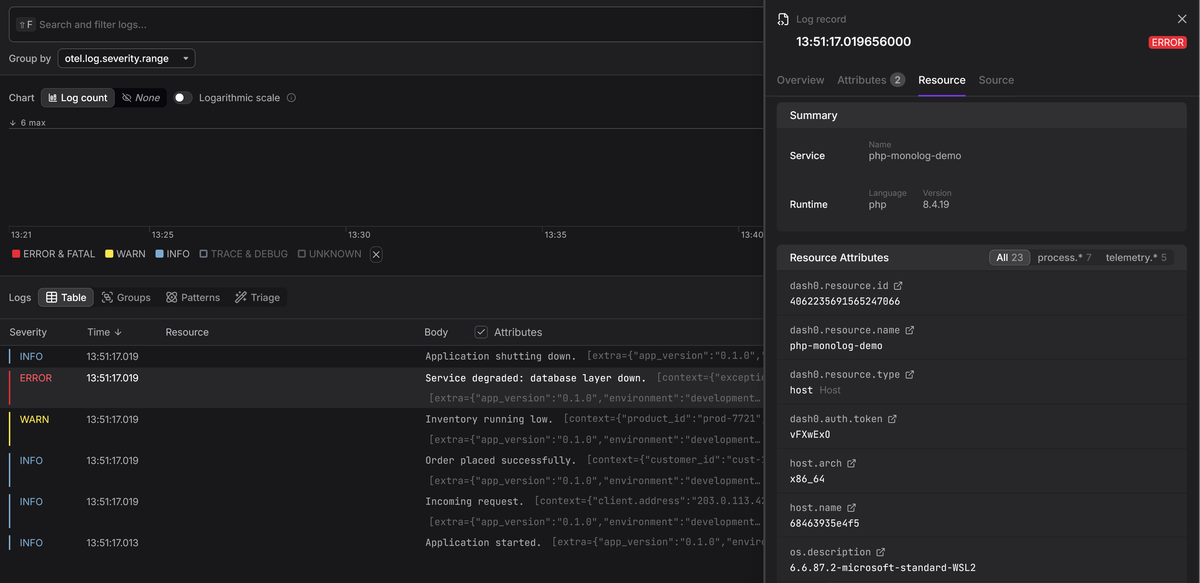The height and width of the screenshot is (583, 1200).
Task: Toggle TRACE & DEBUG legend filter
Action: click(244, 254)
